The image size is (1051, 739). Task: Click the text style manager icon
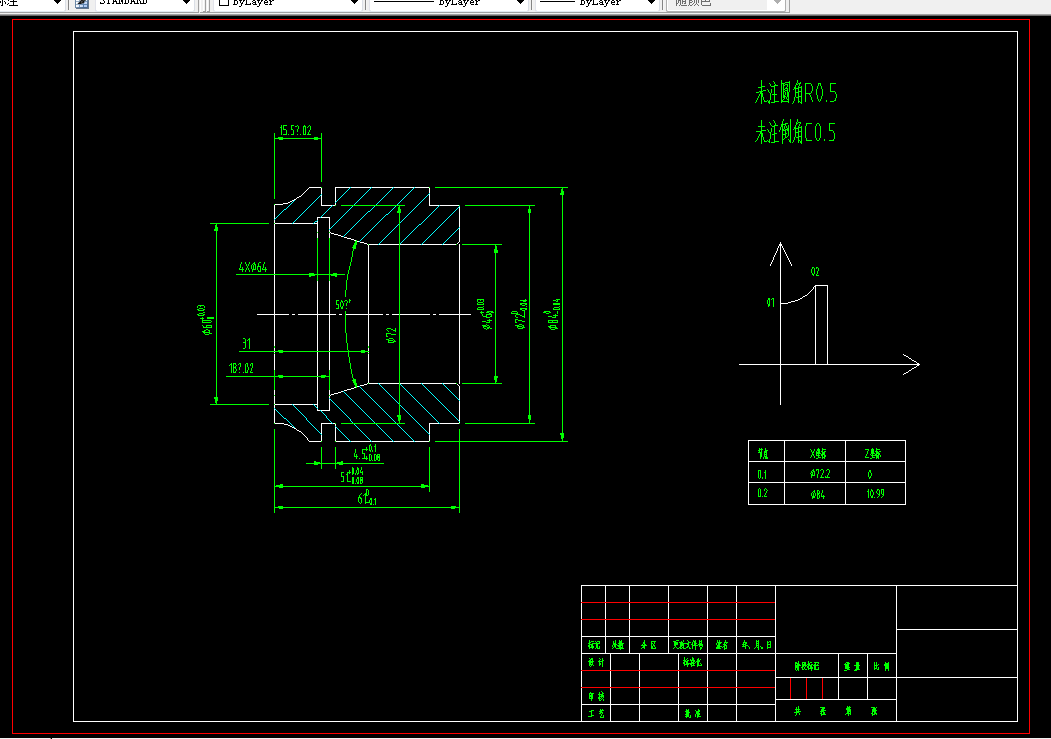click(82, 3)
